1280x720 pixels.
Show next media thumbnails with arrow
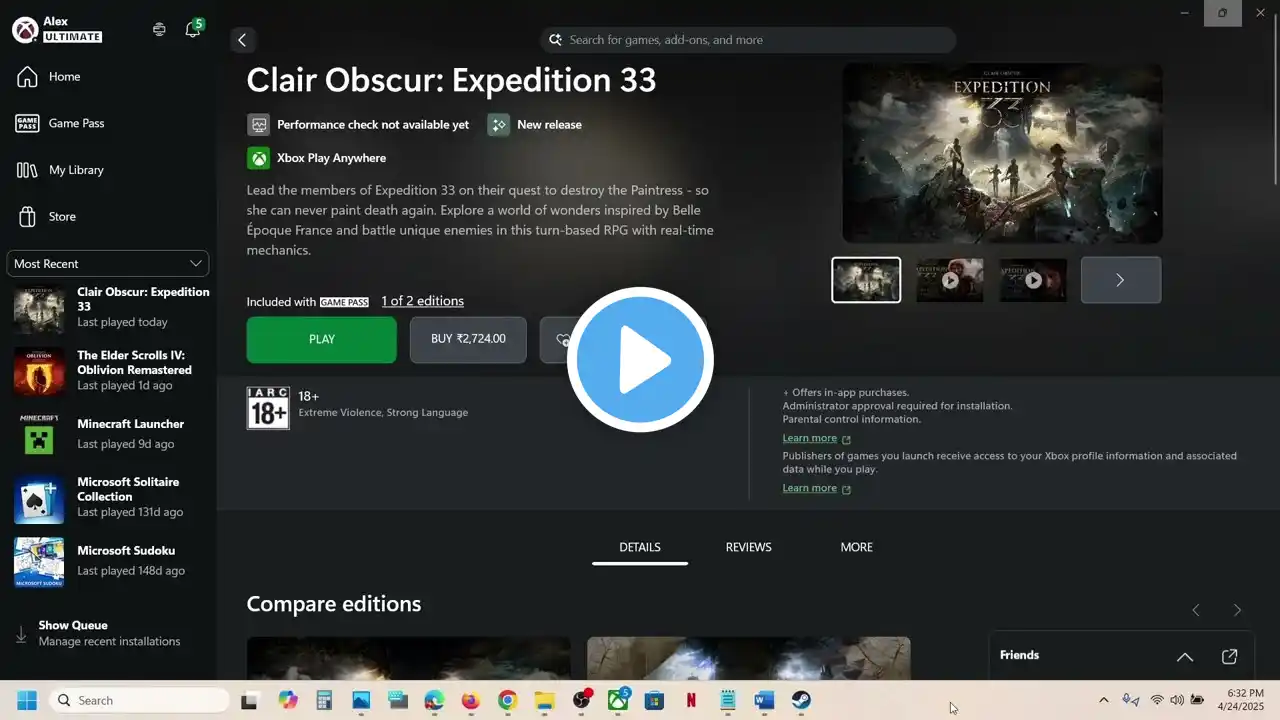[x=1120, y=280]
